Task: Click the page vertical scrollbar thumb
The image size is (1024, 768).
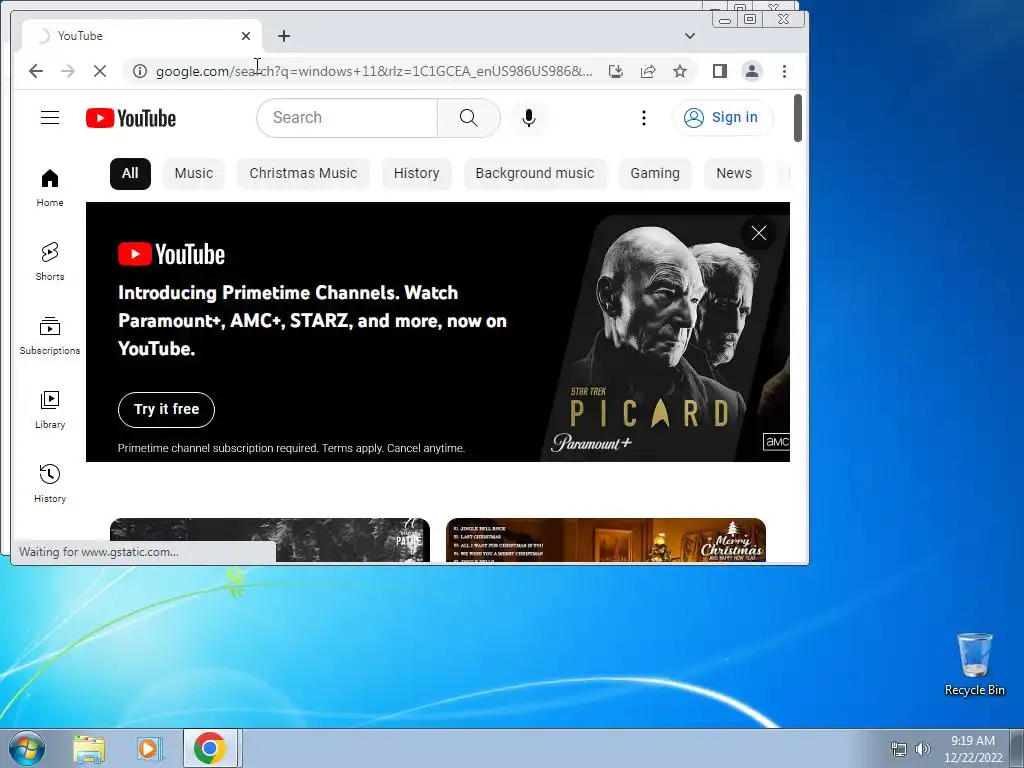Action: click(x=797, y=118)
